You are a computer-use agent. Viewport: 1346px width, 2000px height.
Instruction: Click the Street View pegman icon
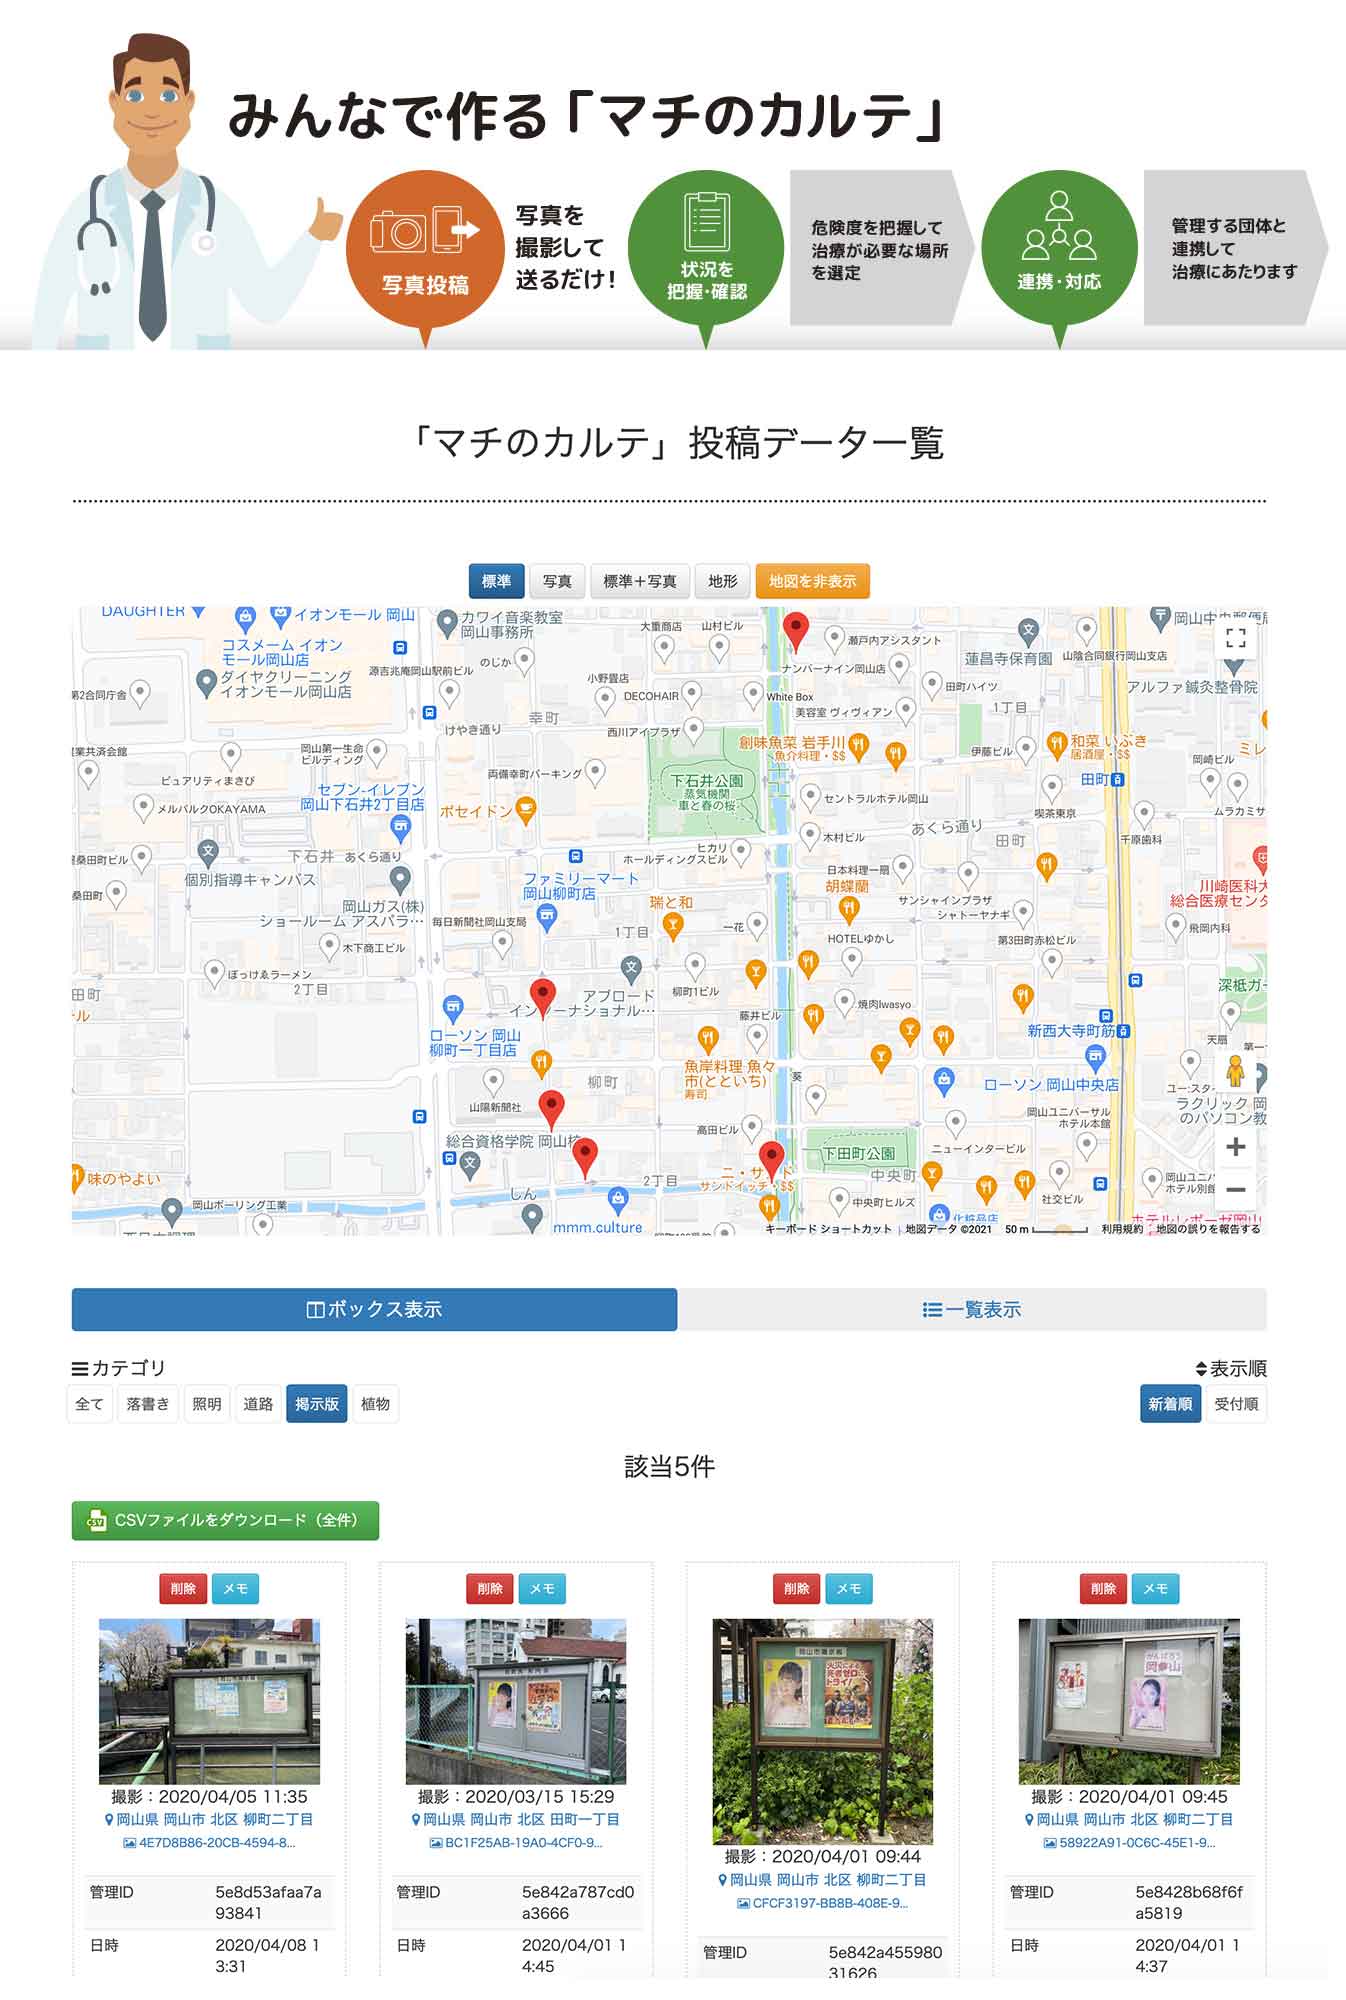[x=1235, y=1071]
